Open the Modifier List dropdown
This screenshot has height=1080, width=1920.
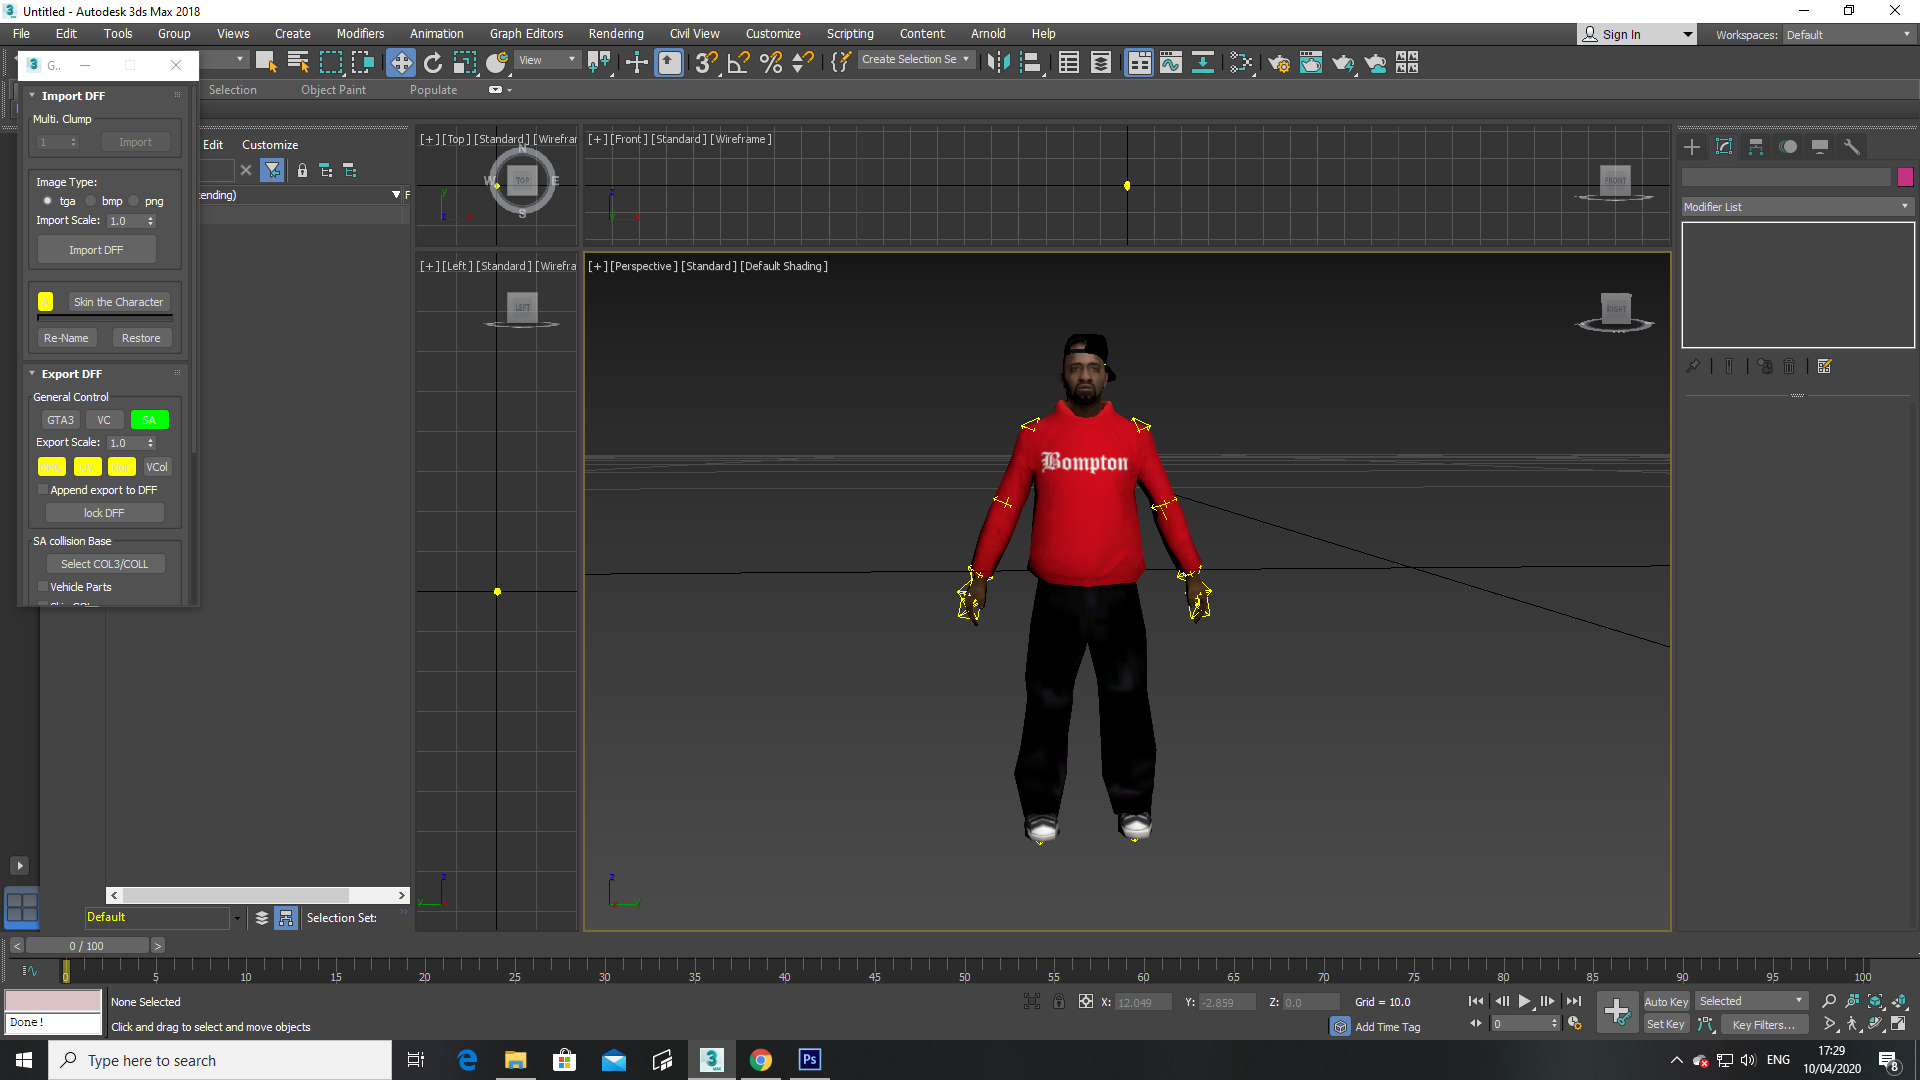click(1797, 207)
